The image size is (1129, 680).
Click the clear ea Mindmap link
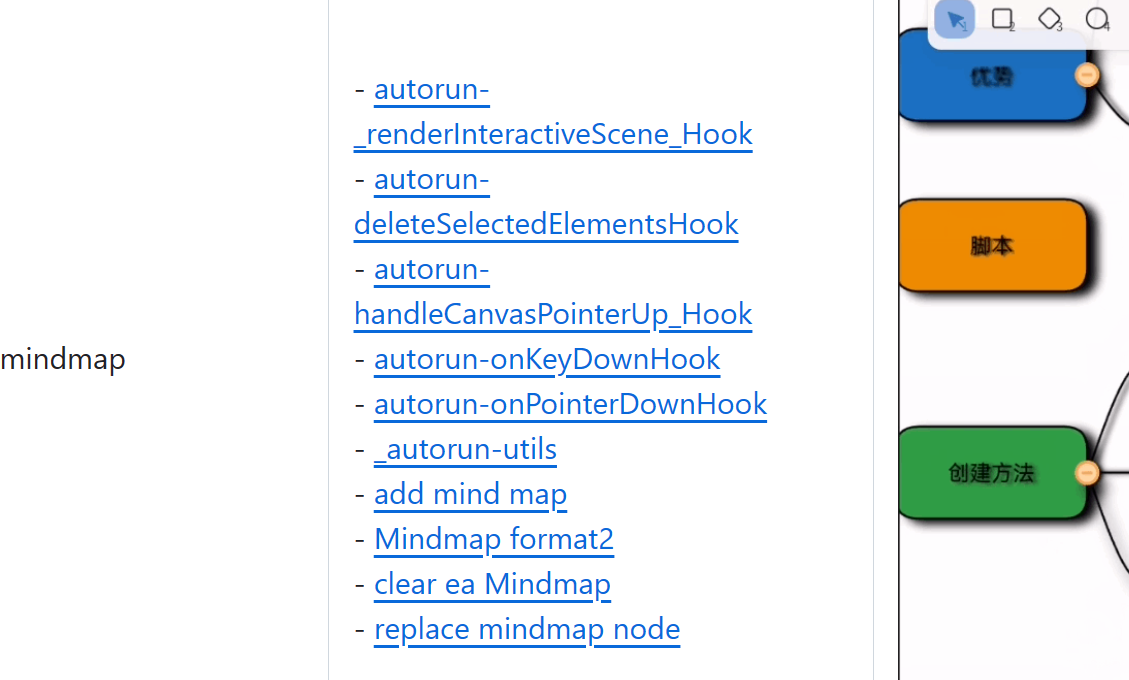(492, 584)
